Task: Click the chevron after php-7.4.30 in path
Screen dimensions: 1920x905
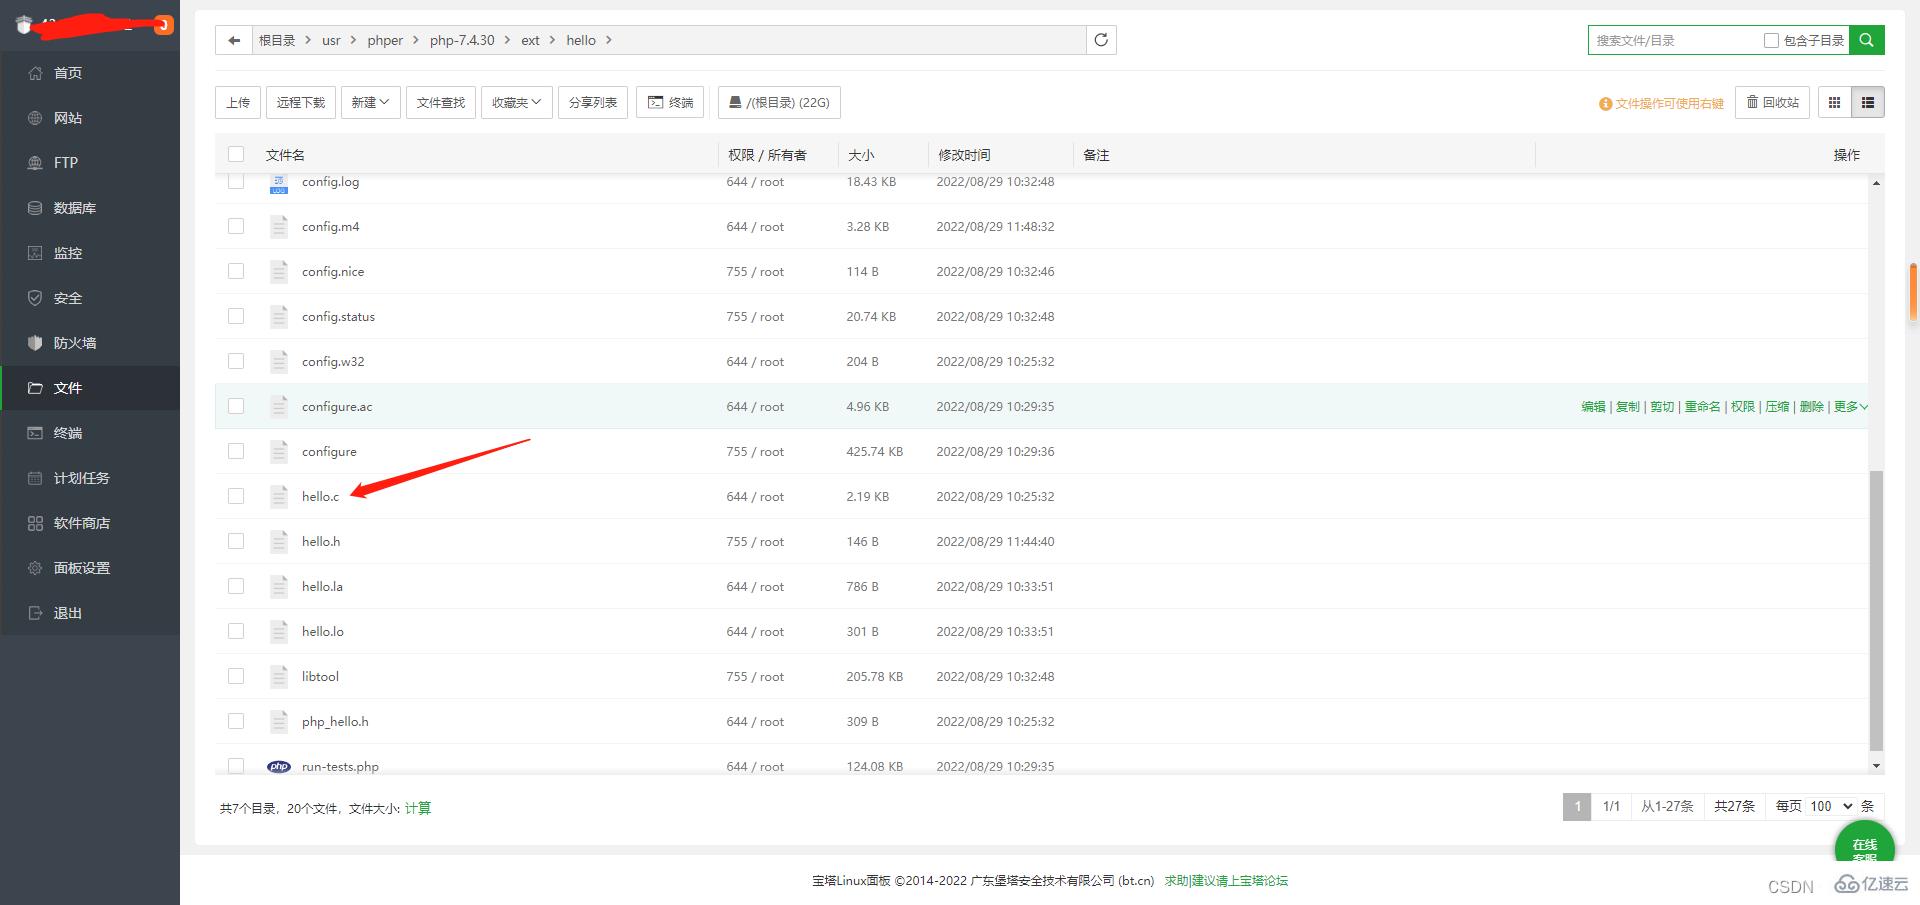Action: 507,40
